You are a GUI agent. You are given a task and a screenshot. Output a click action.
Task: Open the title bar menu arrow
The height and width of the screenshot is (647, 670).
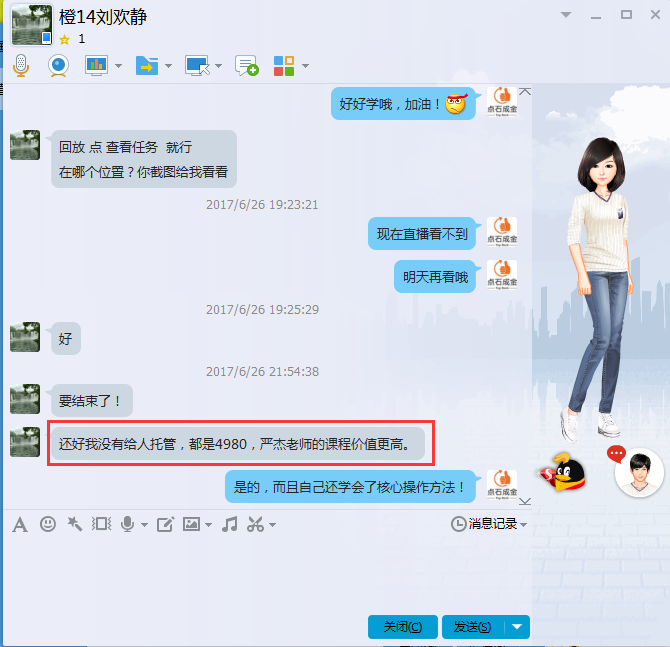coord(566,15)
